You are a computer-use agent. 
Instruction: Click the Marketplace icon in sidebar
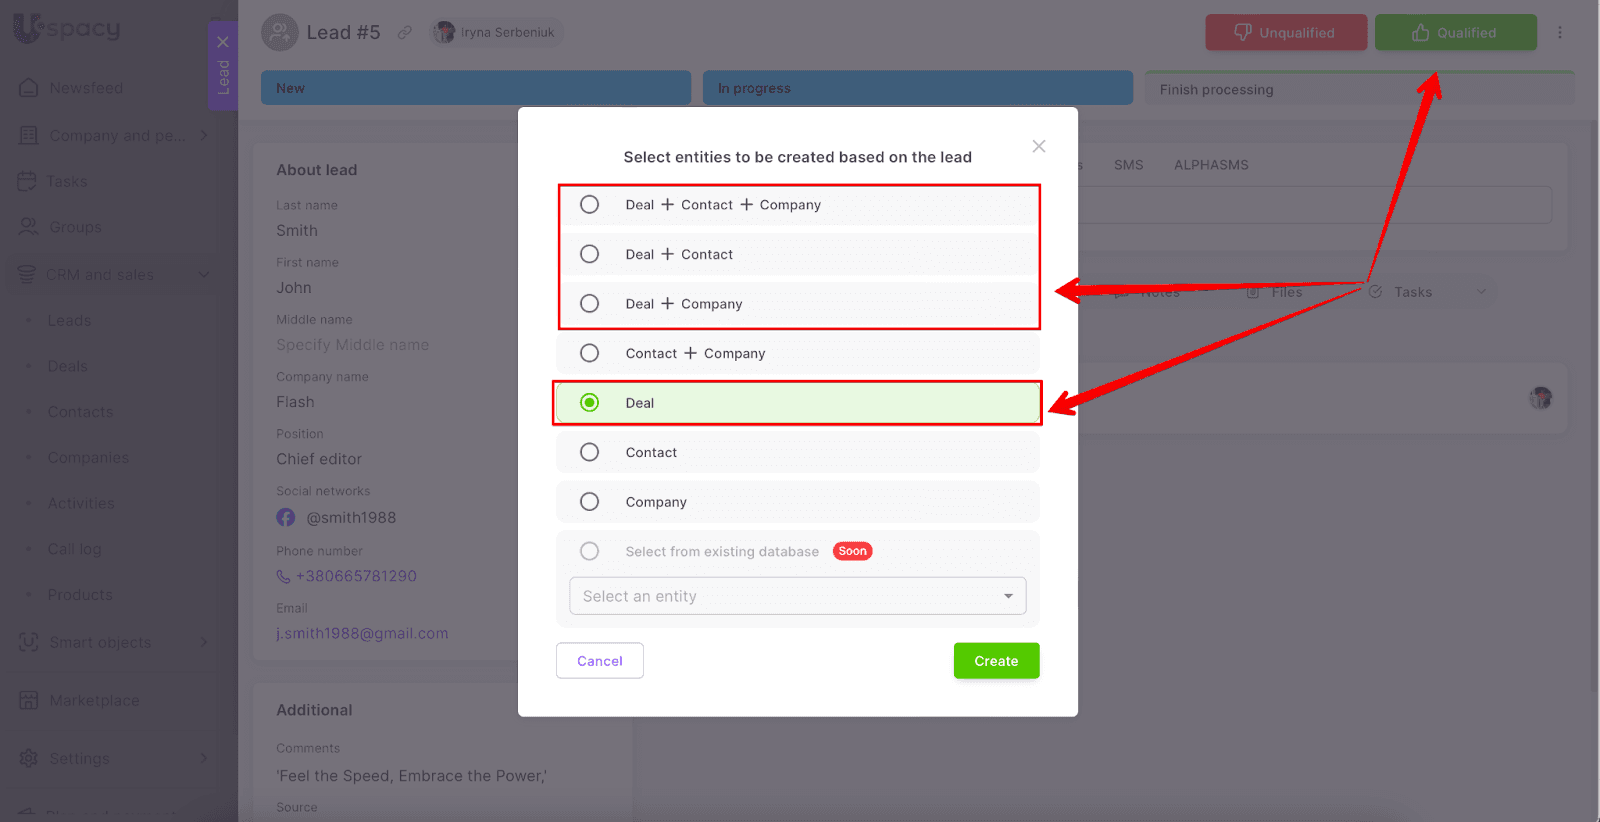(29, 700)
